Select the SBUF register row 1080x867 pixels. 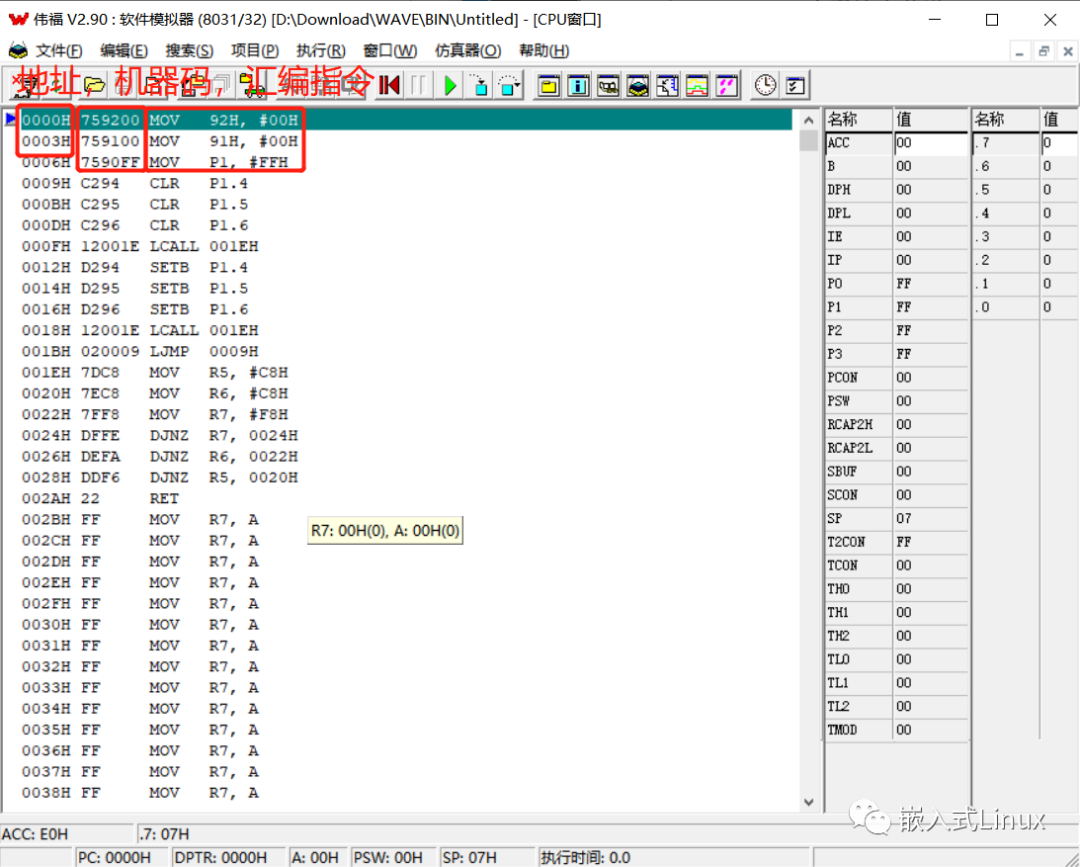pos(896,472)
